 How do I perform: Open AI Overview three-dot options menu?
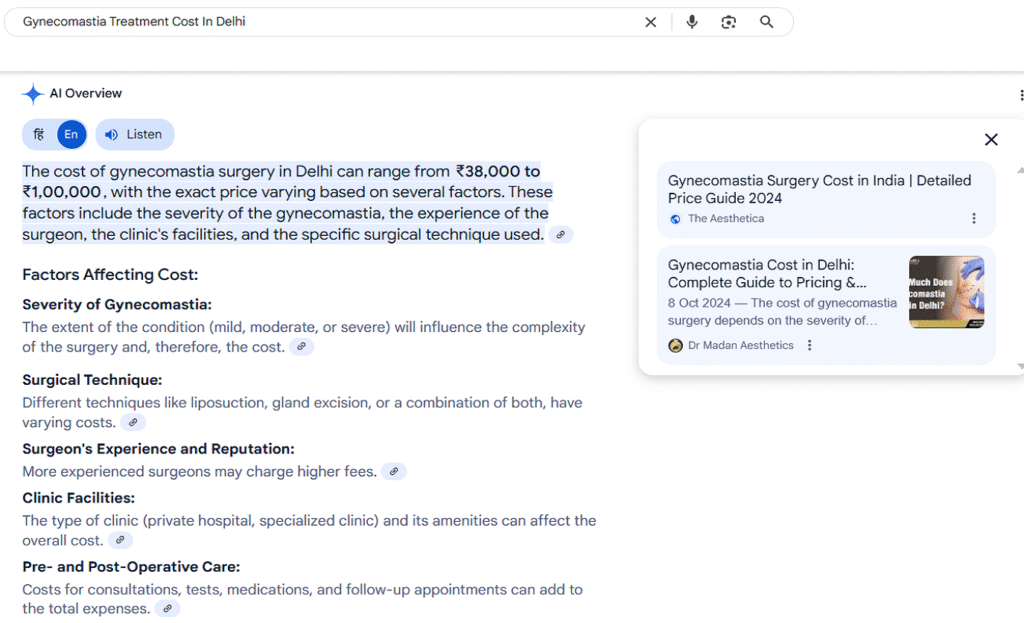click(1021, 95)
